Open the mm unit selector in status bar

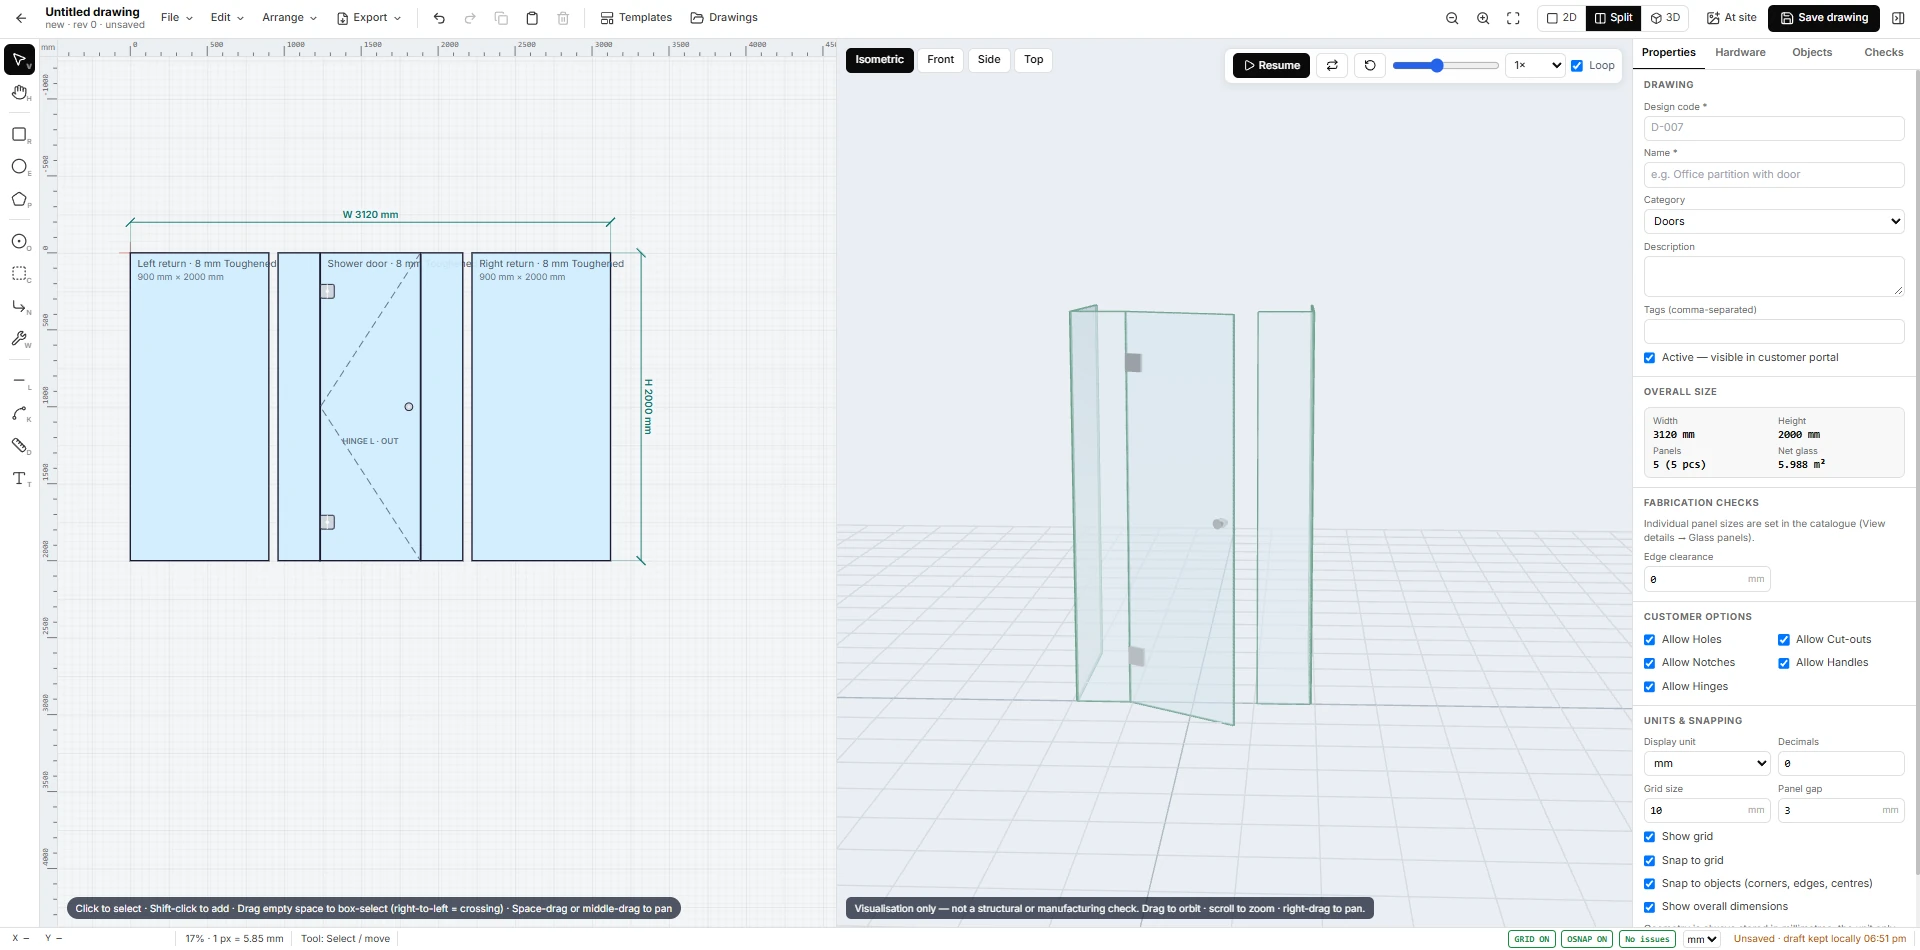pos(1702,939)
